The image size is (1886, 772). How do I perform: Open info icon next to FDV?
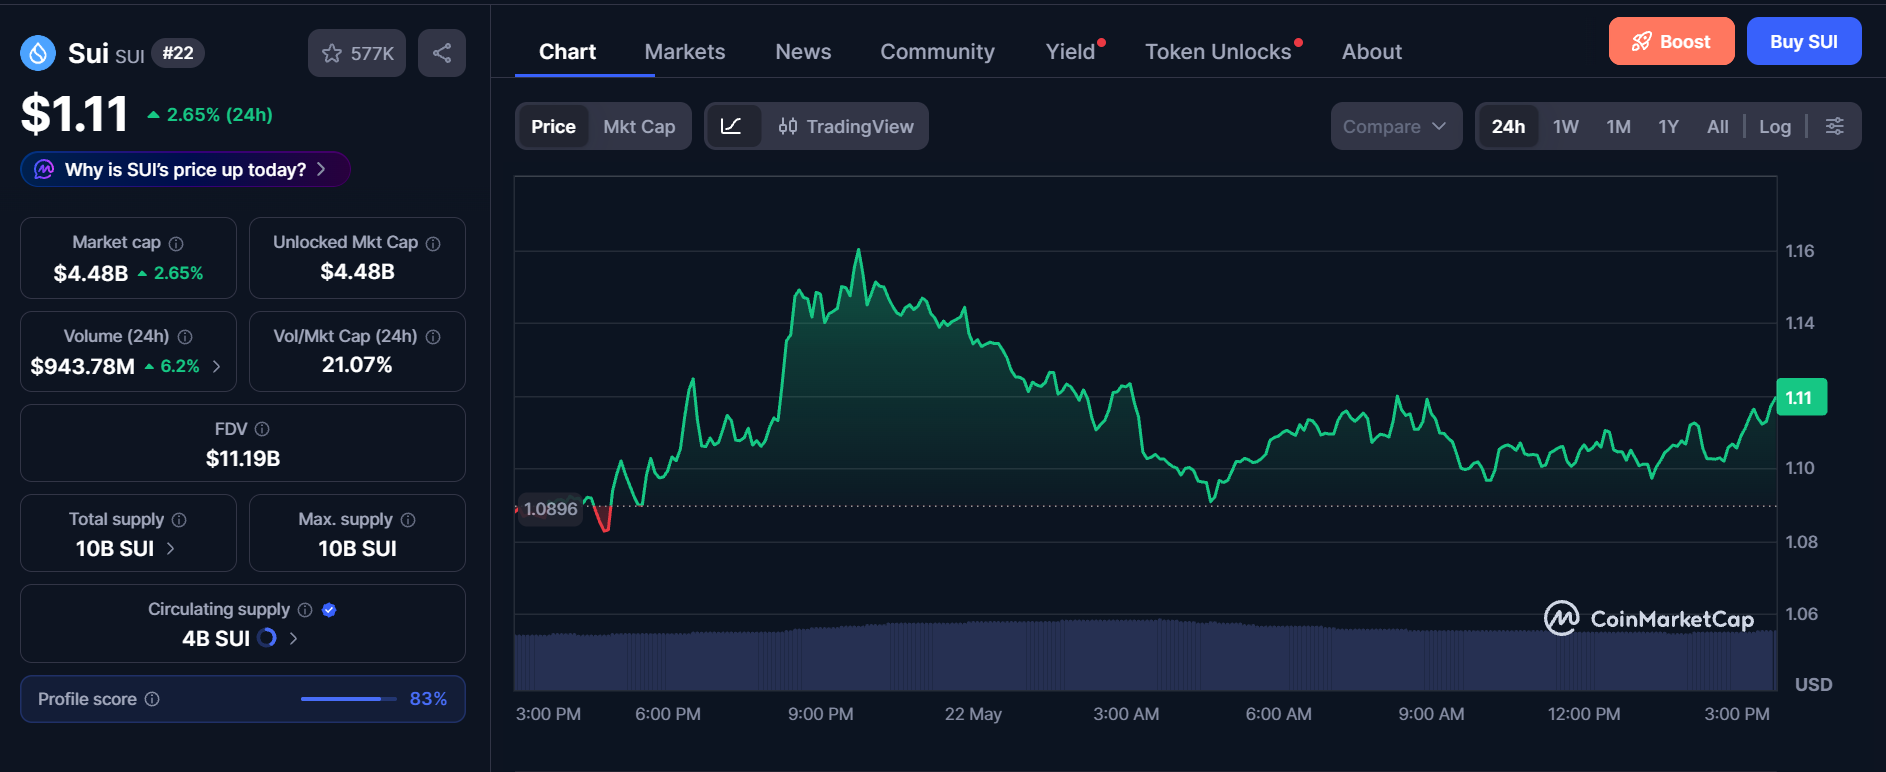262,429
